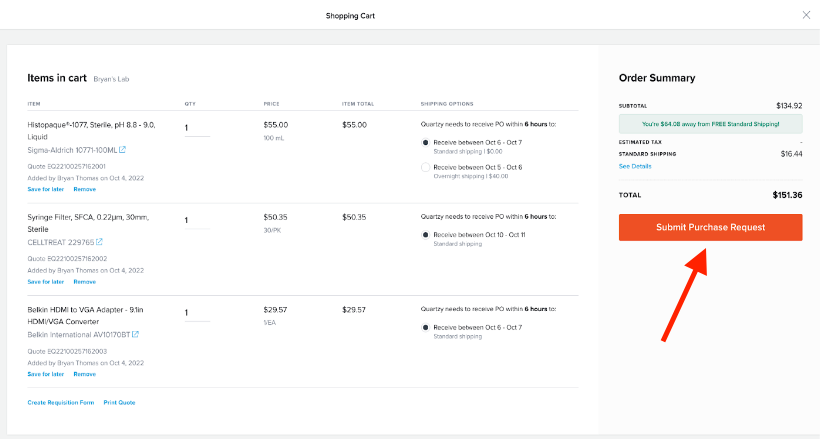Click Histopaque item total $55.00
This screenshot has height=439, width=826.
355,125
